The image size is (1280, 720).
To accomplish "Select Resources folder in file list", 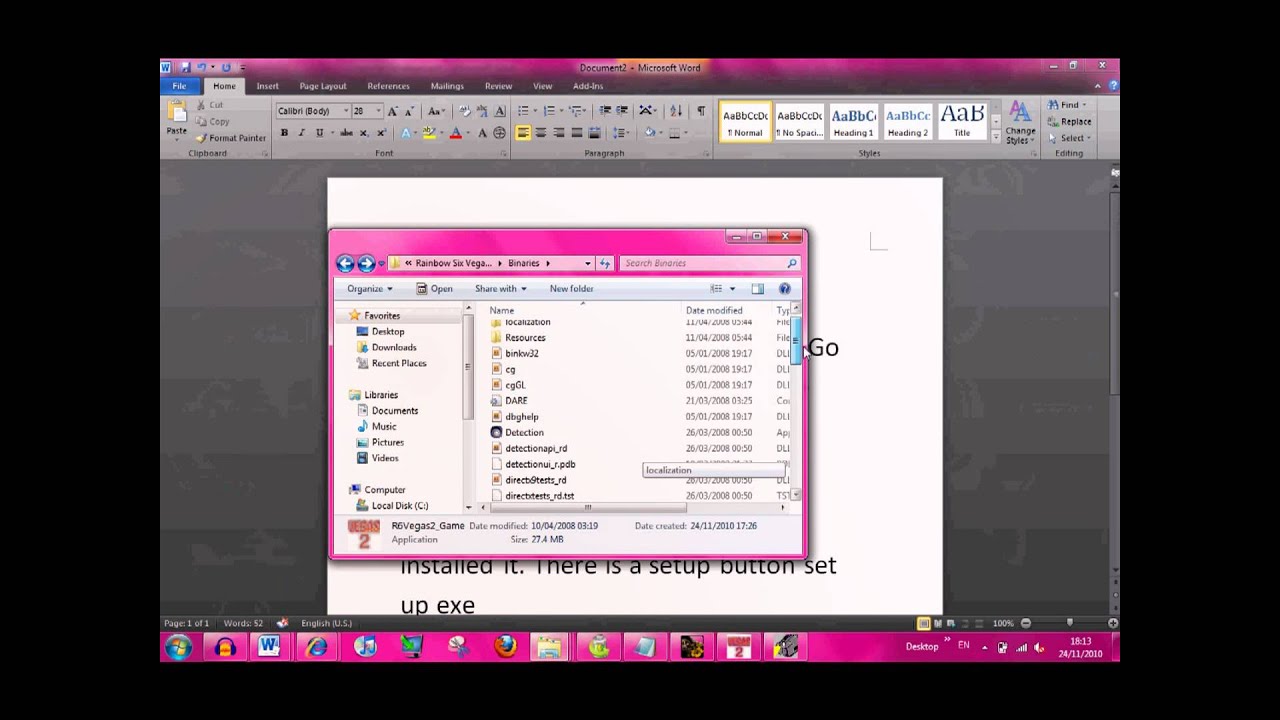I will (x=518, y=338).
